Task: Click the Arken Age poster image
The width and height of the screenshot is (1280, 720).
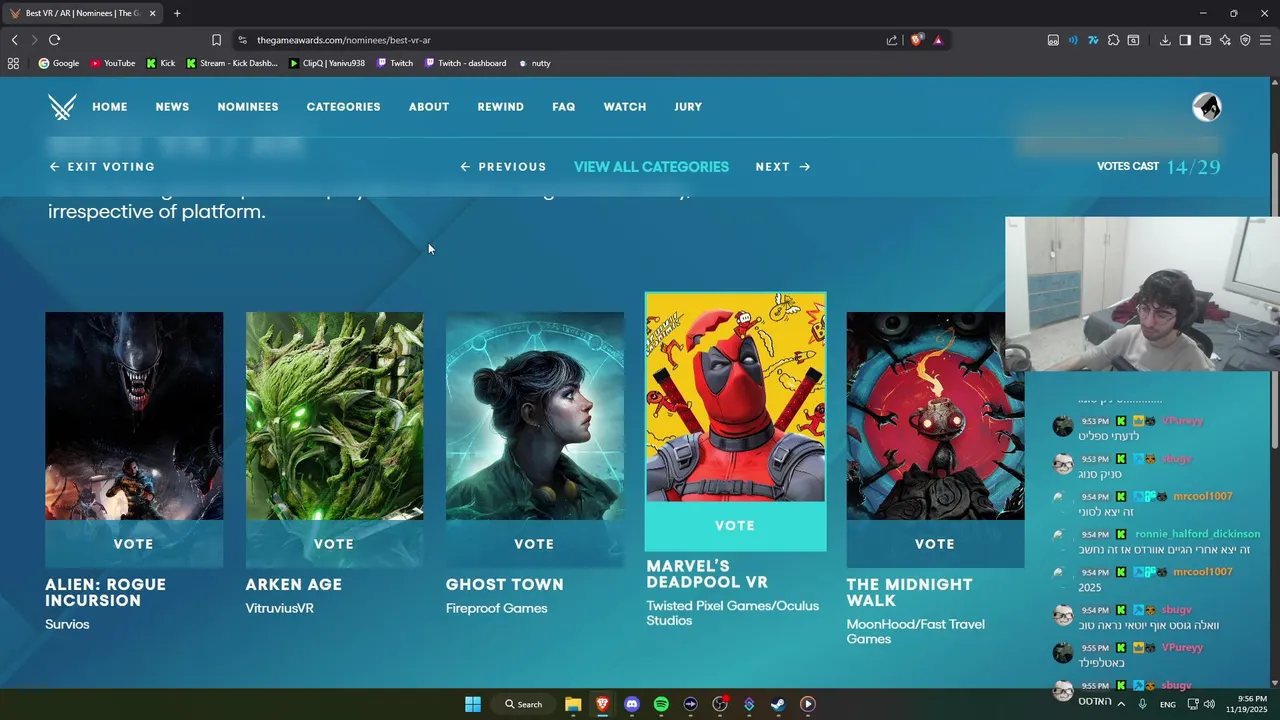Action: pyautogui.click(x=334, y=416)
